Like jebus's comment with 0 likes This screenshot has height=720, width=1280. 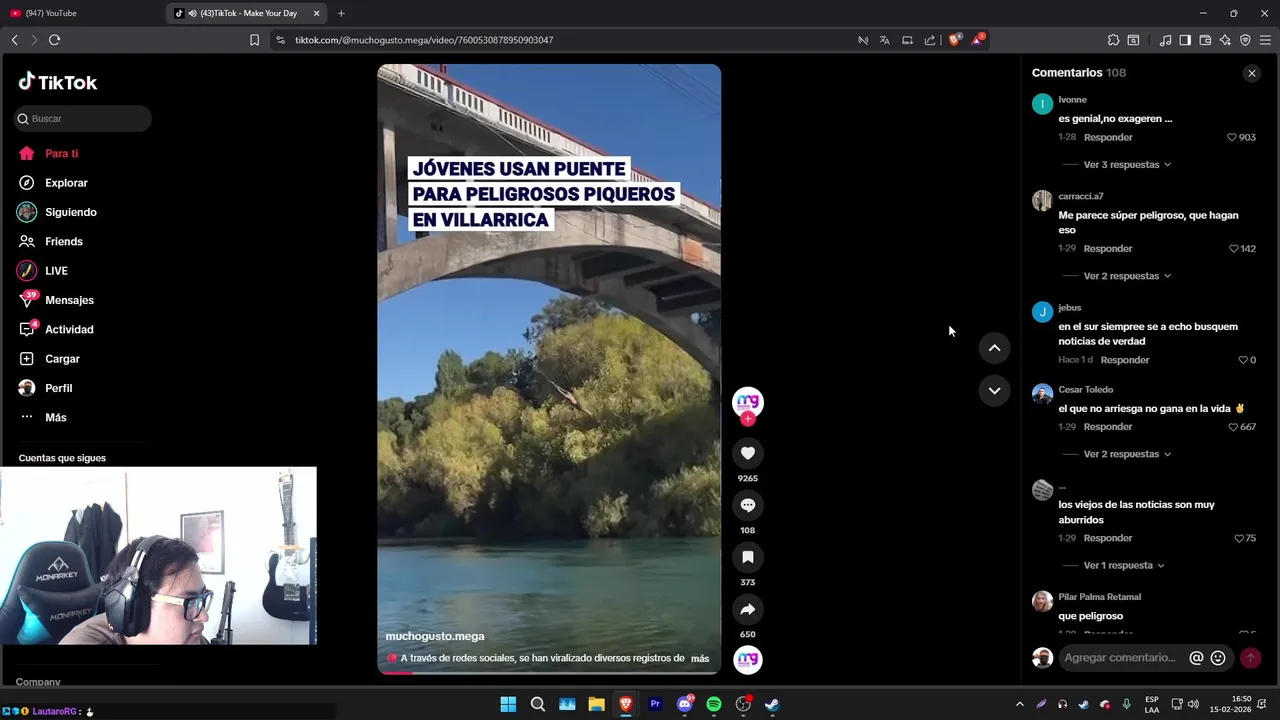[1243, 360]
